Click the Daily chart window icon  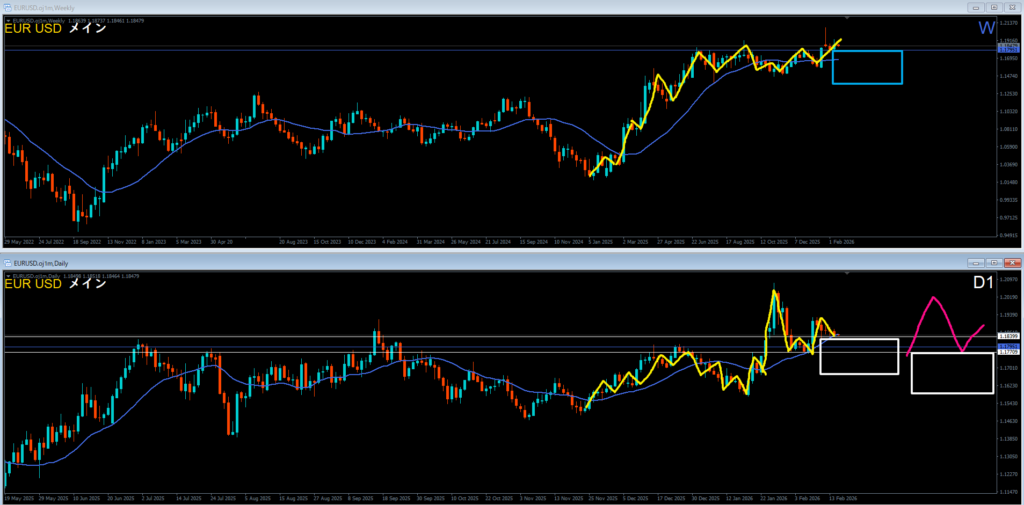[x=7, y=261]
